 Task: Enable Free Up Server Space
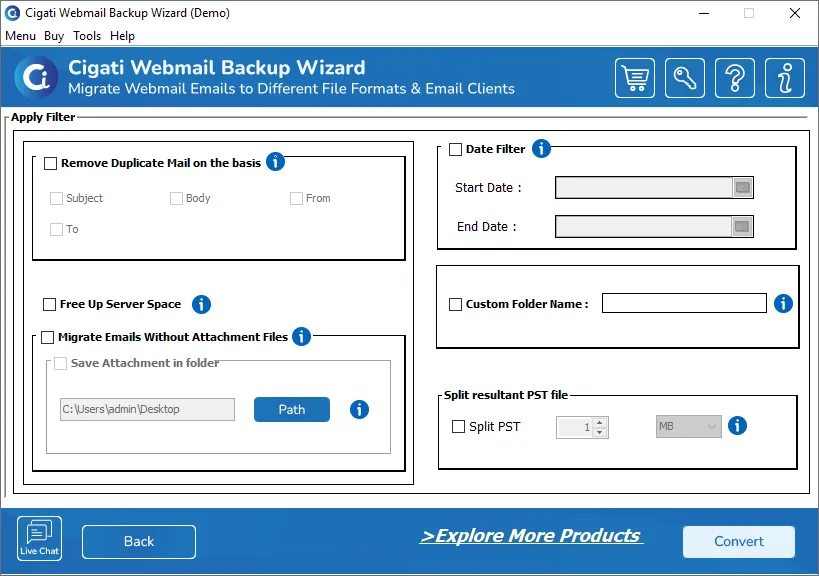(49, 304)
